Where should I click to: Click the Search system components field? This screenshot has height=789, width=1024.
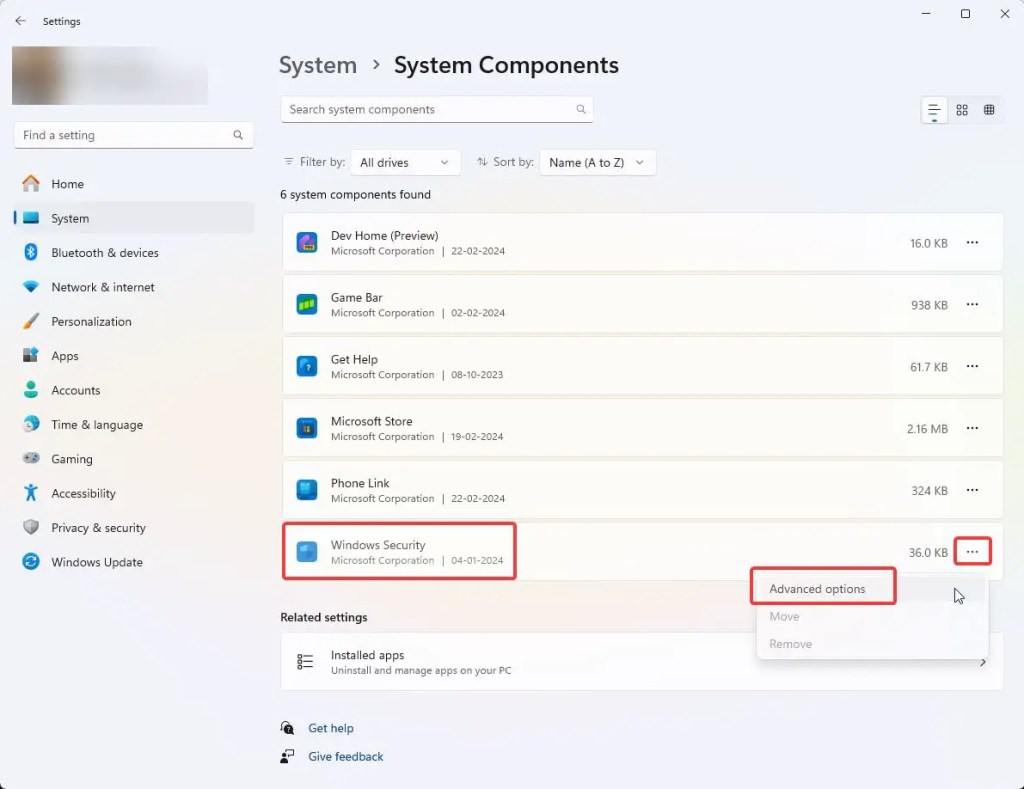[x=430, y=110]
